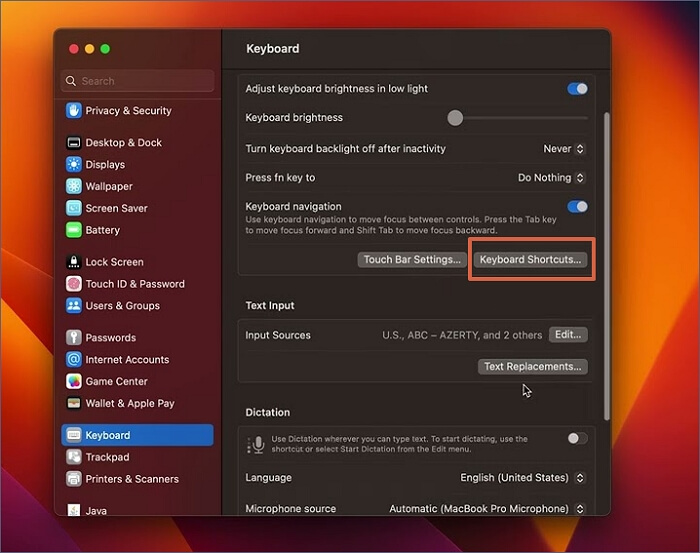The image size is (700, 553).
Task: Open the Press fn key Do Nothing dropdown
Action: [551, 178]
